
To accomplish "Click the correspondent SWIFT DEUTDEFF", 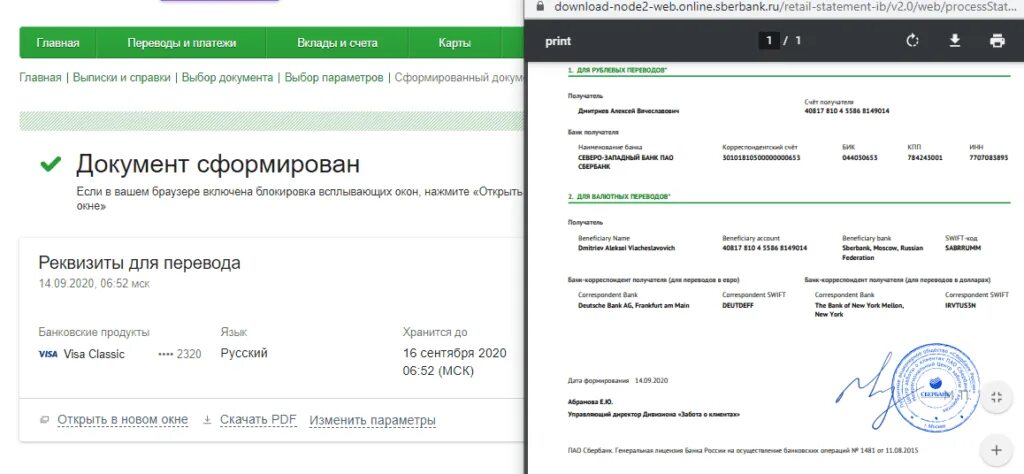I will click(738, 305).
